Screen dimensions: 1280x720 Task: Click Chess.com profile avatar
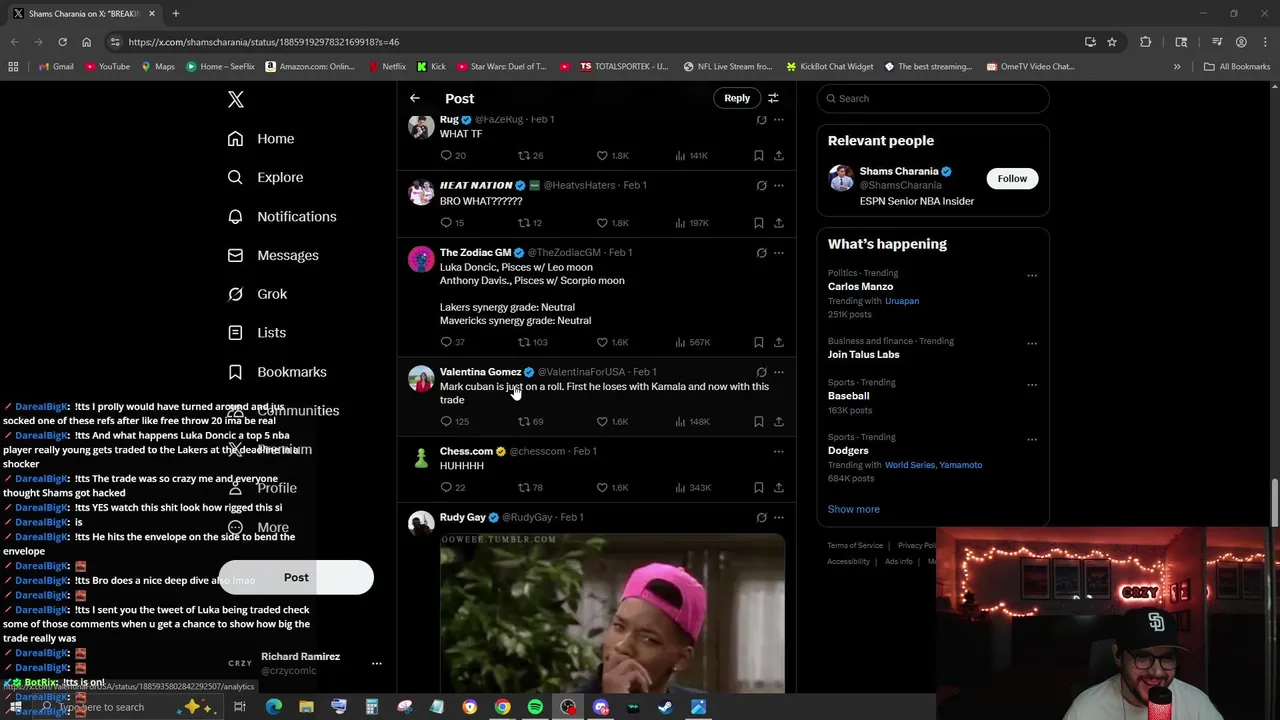point(421,459)
